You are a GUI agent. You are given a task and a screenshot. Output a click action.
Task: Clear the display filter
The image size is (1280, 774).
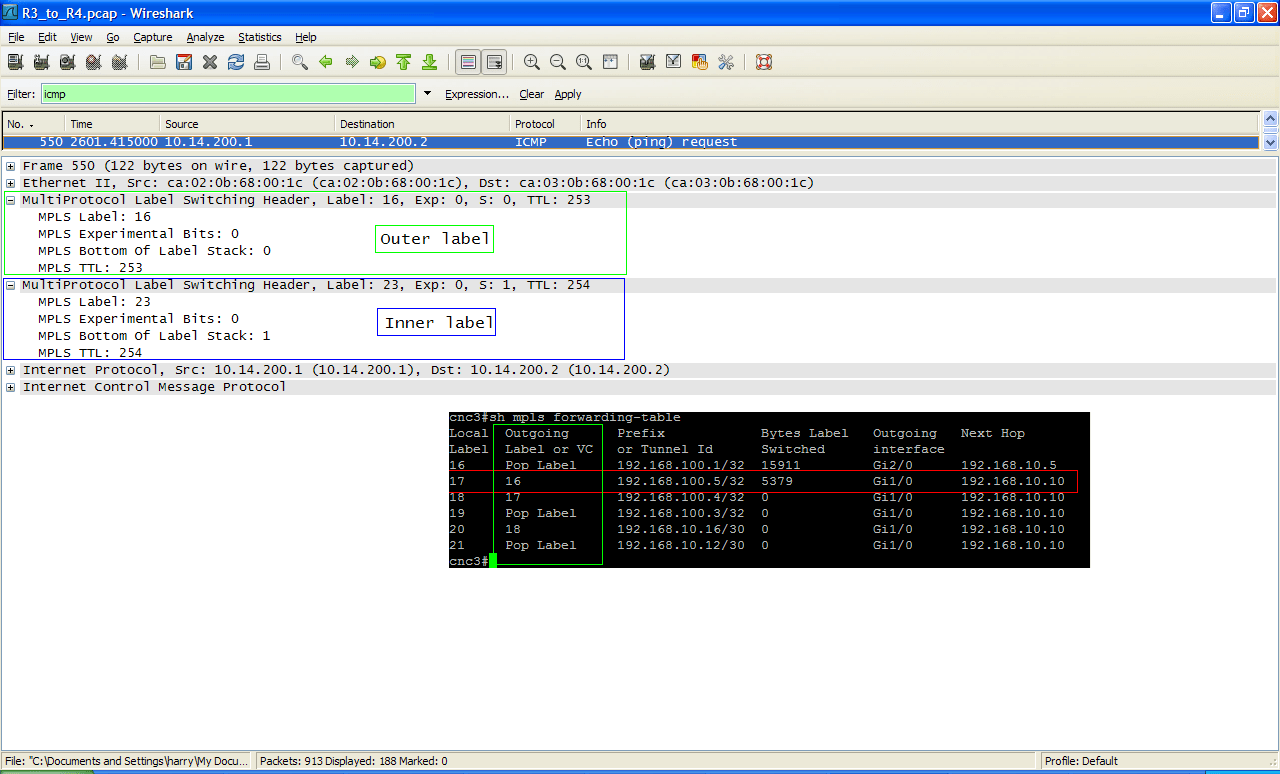[532, 94]
